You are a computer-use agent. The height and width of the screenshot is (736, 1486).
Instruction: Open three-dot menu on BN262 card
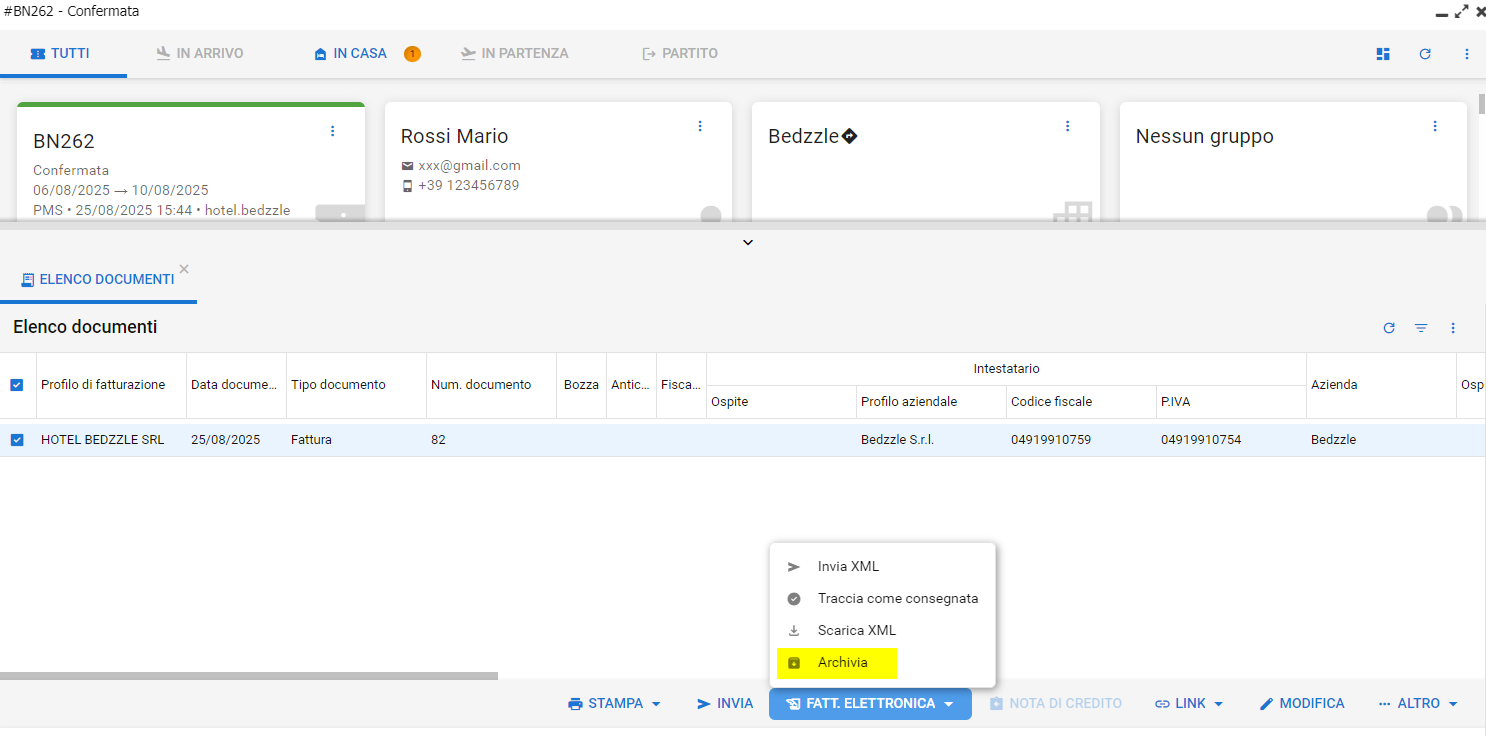coord(333,131)
